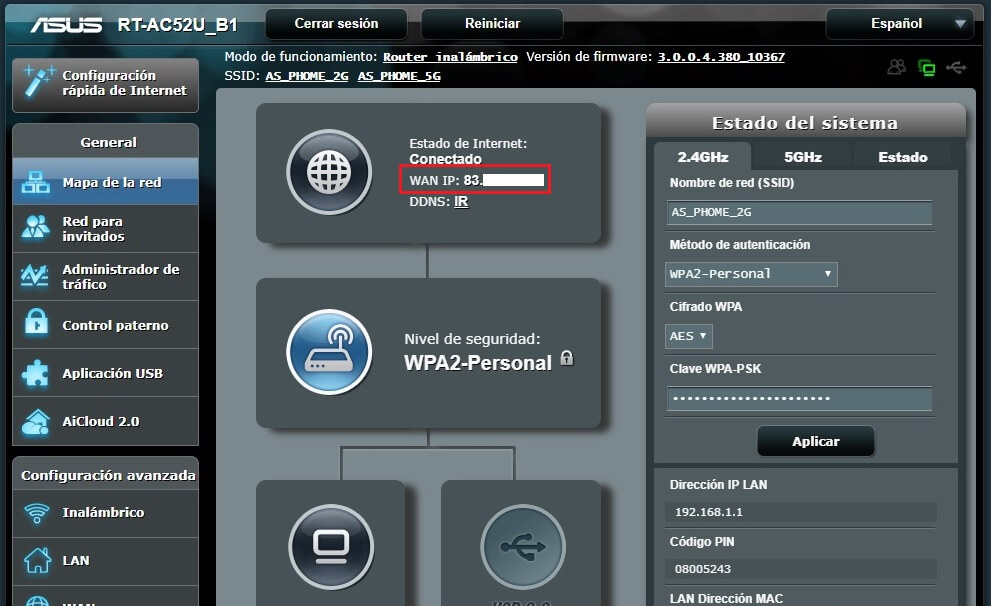
Task: Select the Internet globe icon in network map
Action: click(x=329, y=172)
